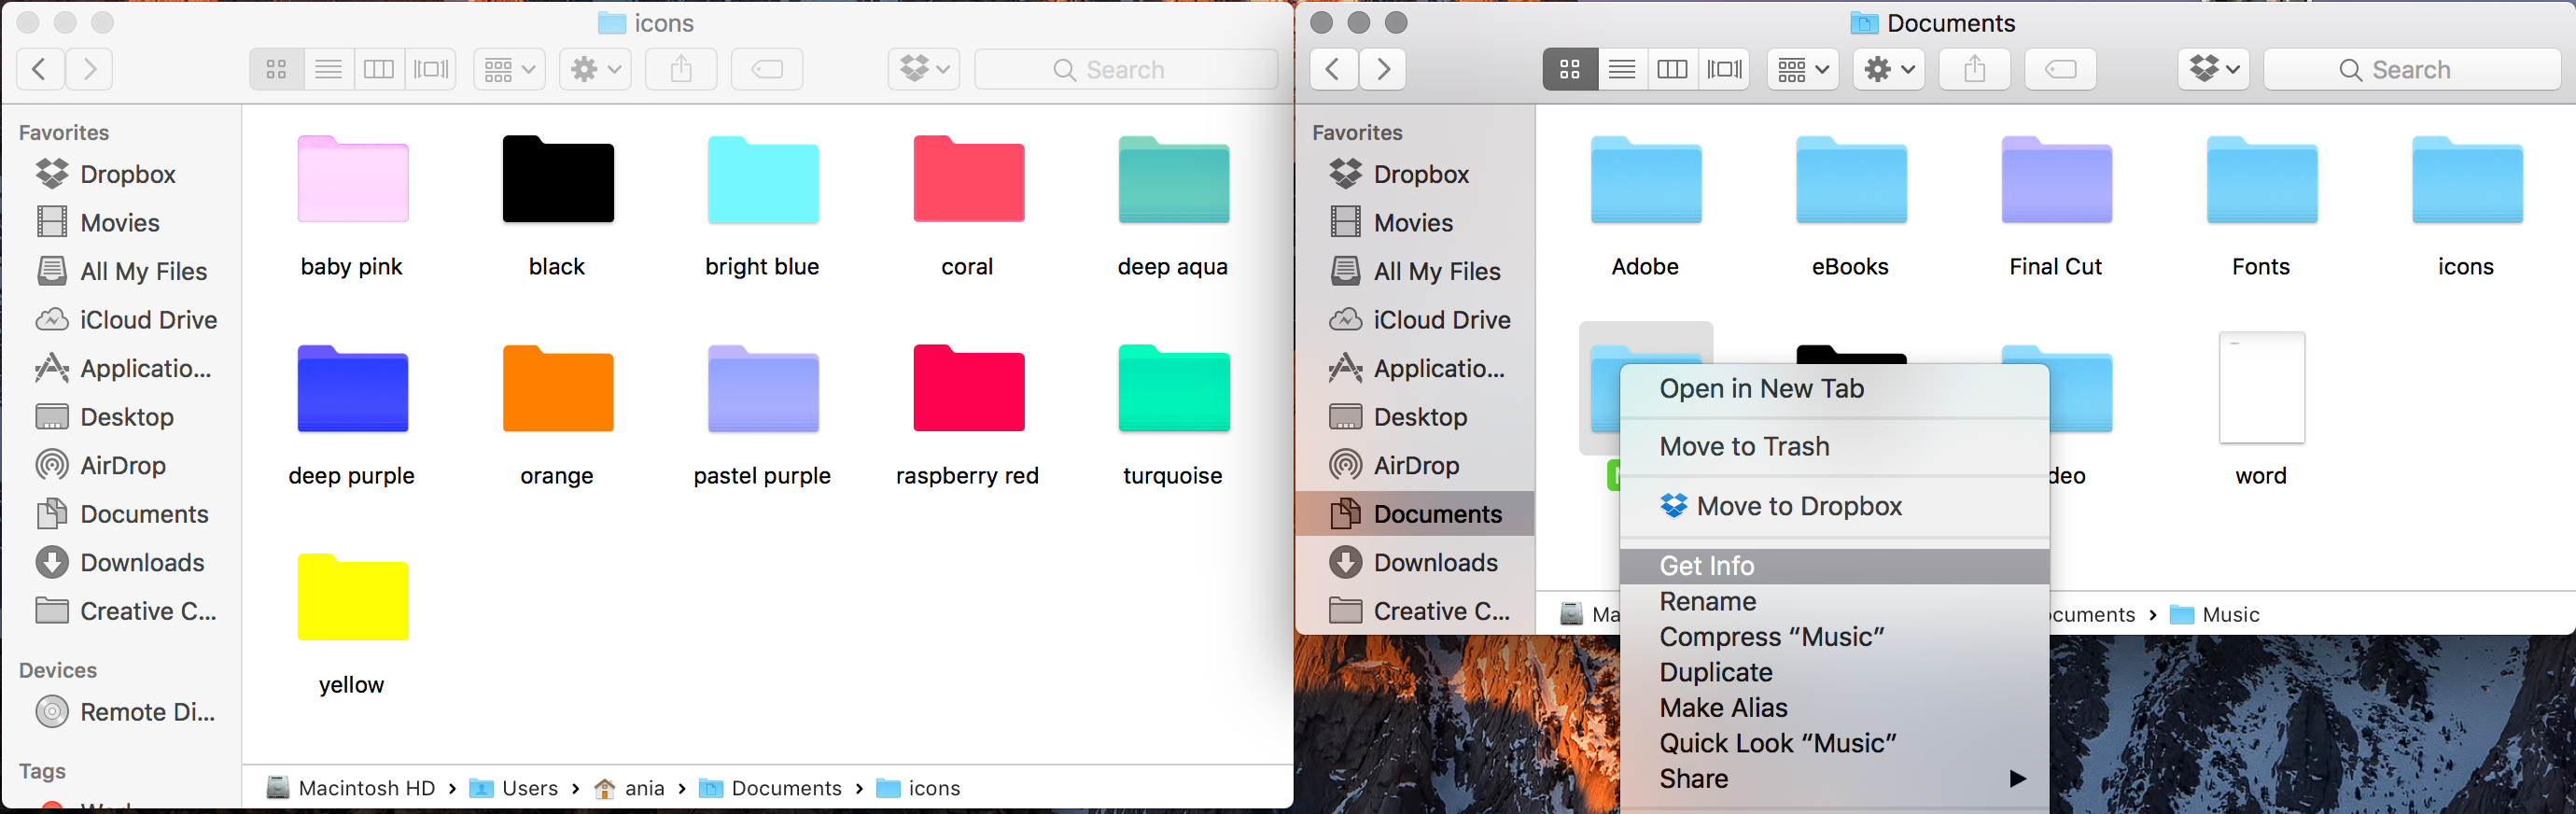The image size is (2576, 814).
Task: Choose Make Alias from context menu
Action: click(x=1834, y=708)
